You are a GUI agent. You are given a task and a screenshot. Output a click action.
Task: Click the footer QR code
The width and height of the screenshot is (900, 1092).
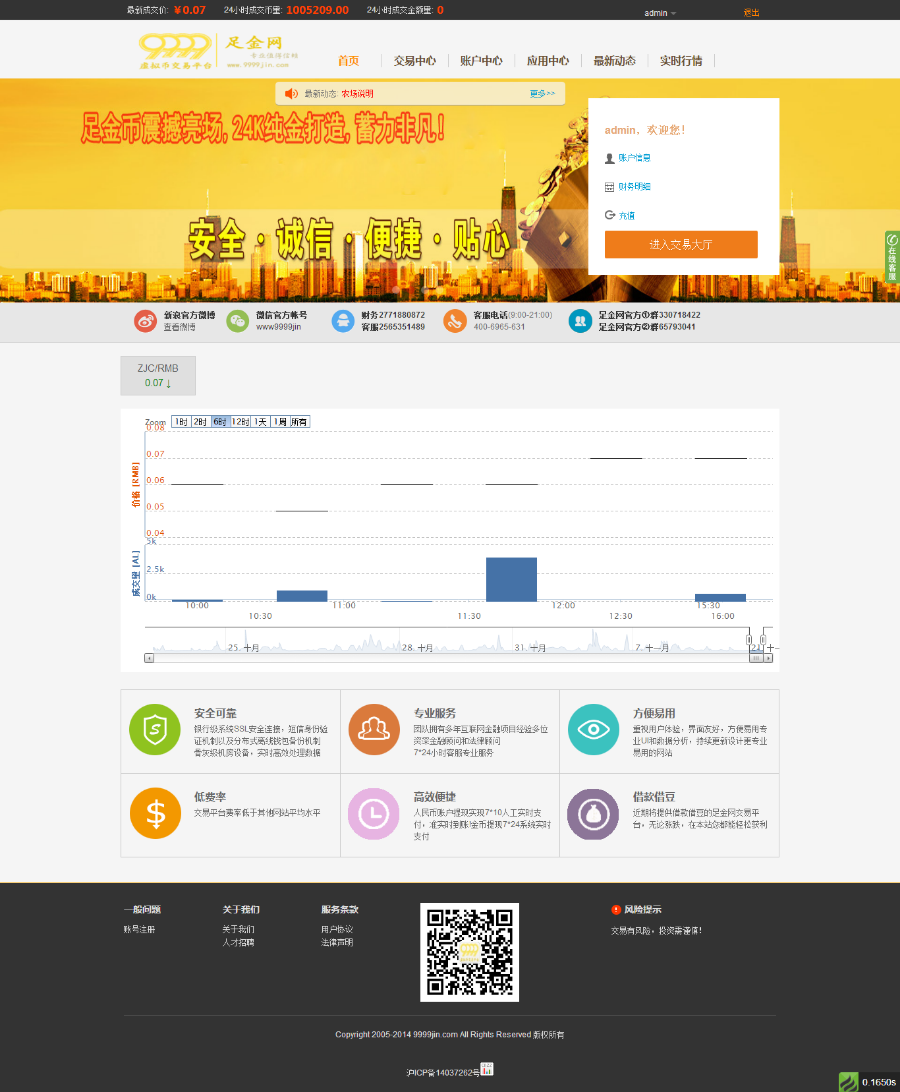click(x=470, y=952)
